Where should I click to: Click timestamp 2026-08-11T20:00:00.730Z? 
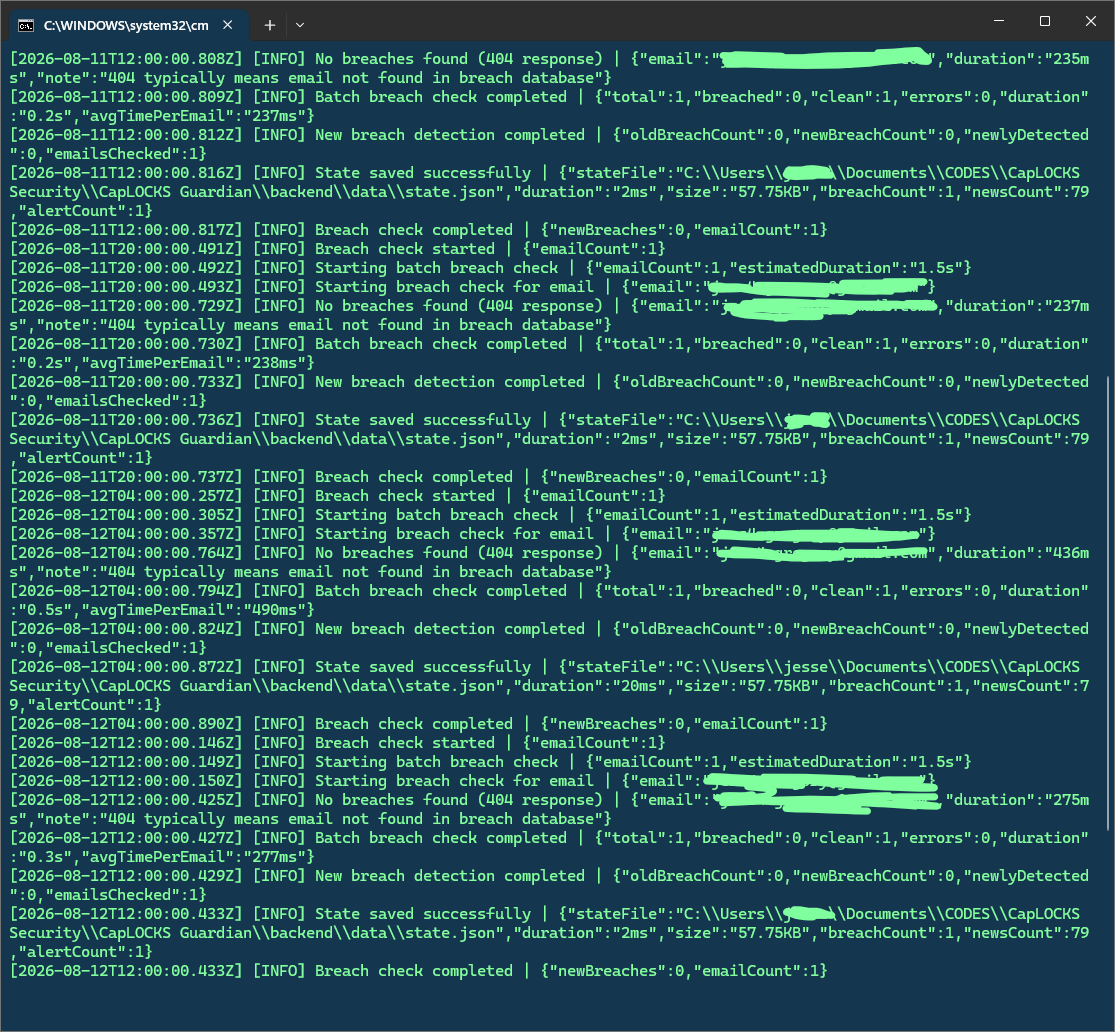point(126,344)
